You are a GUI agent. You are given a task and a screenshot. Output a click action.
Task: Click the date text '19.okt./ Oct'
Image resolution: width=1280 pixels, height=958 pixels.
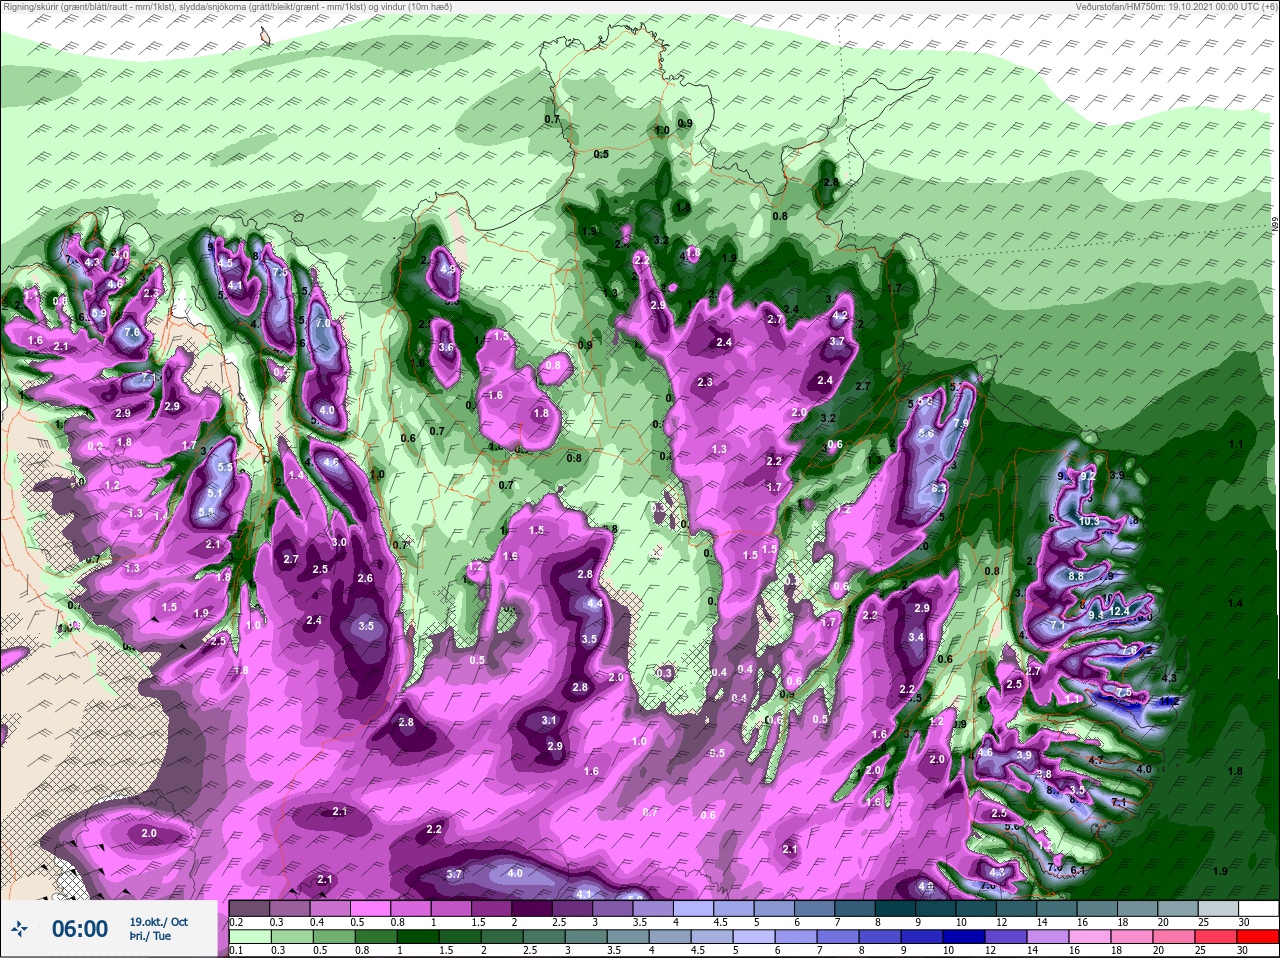coord(158,922)
